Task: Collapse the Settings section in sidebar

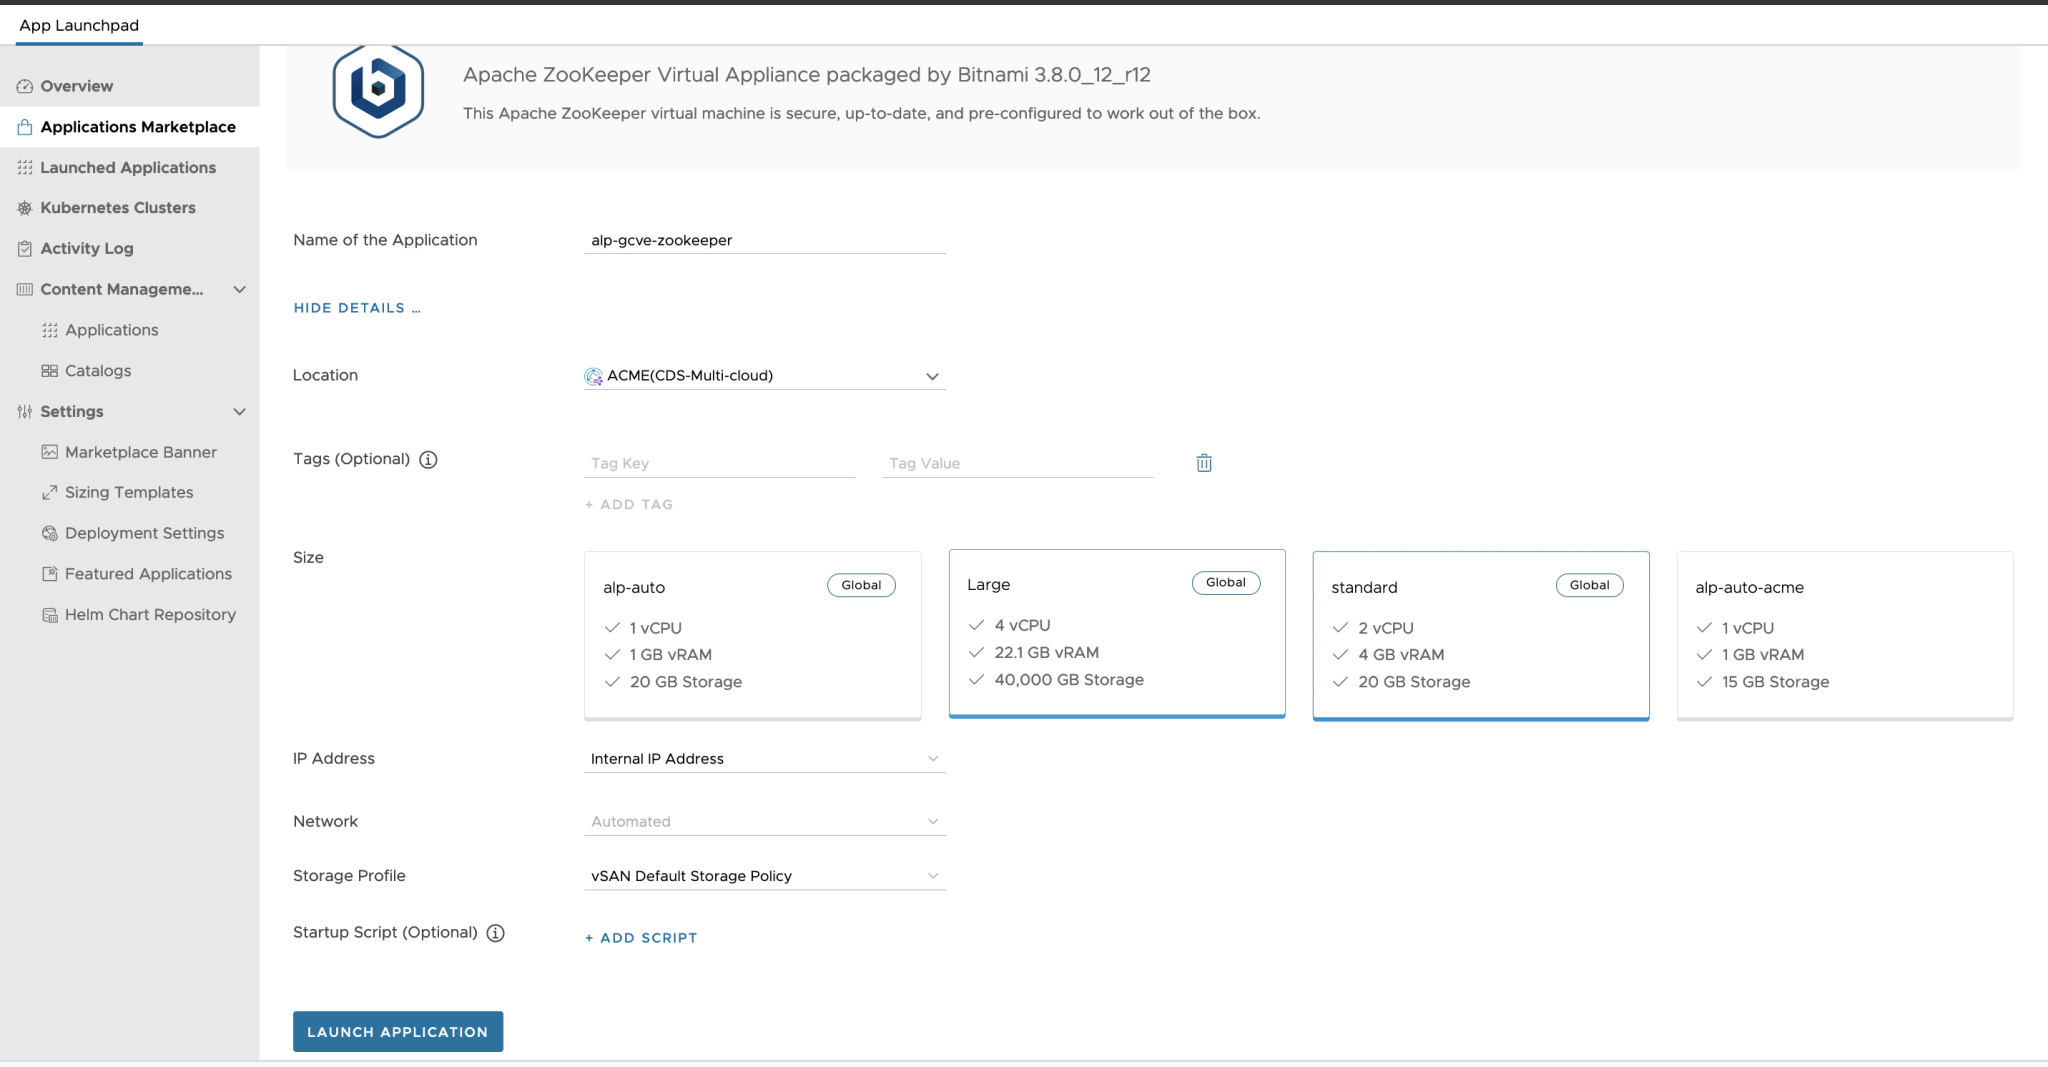Action: (x=239, y=411)
